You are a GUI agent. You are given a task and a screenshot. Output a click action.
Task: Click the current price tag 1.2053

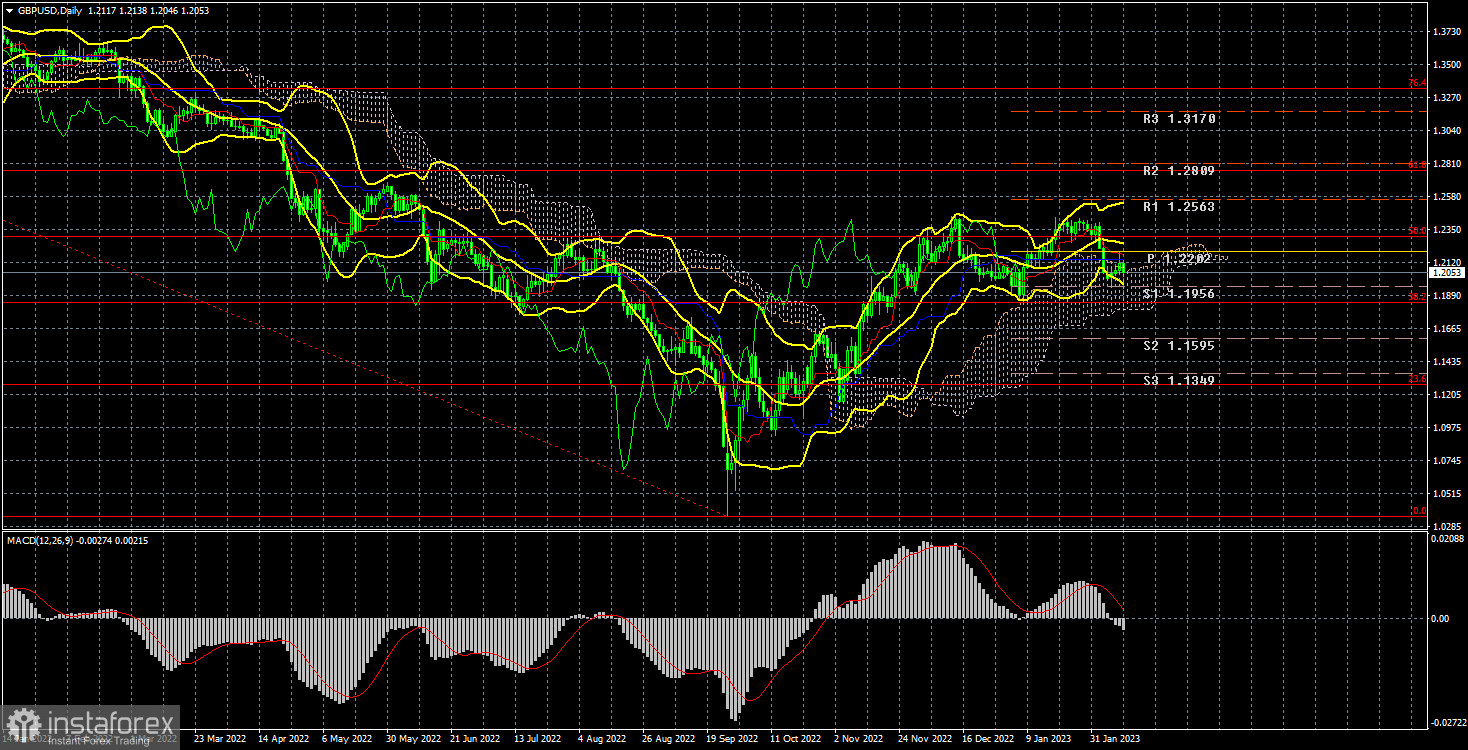(x=1446, y=272)
